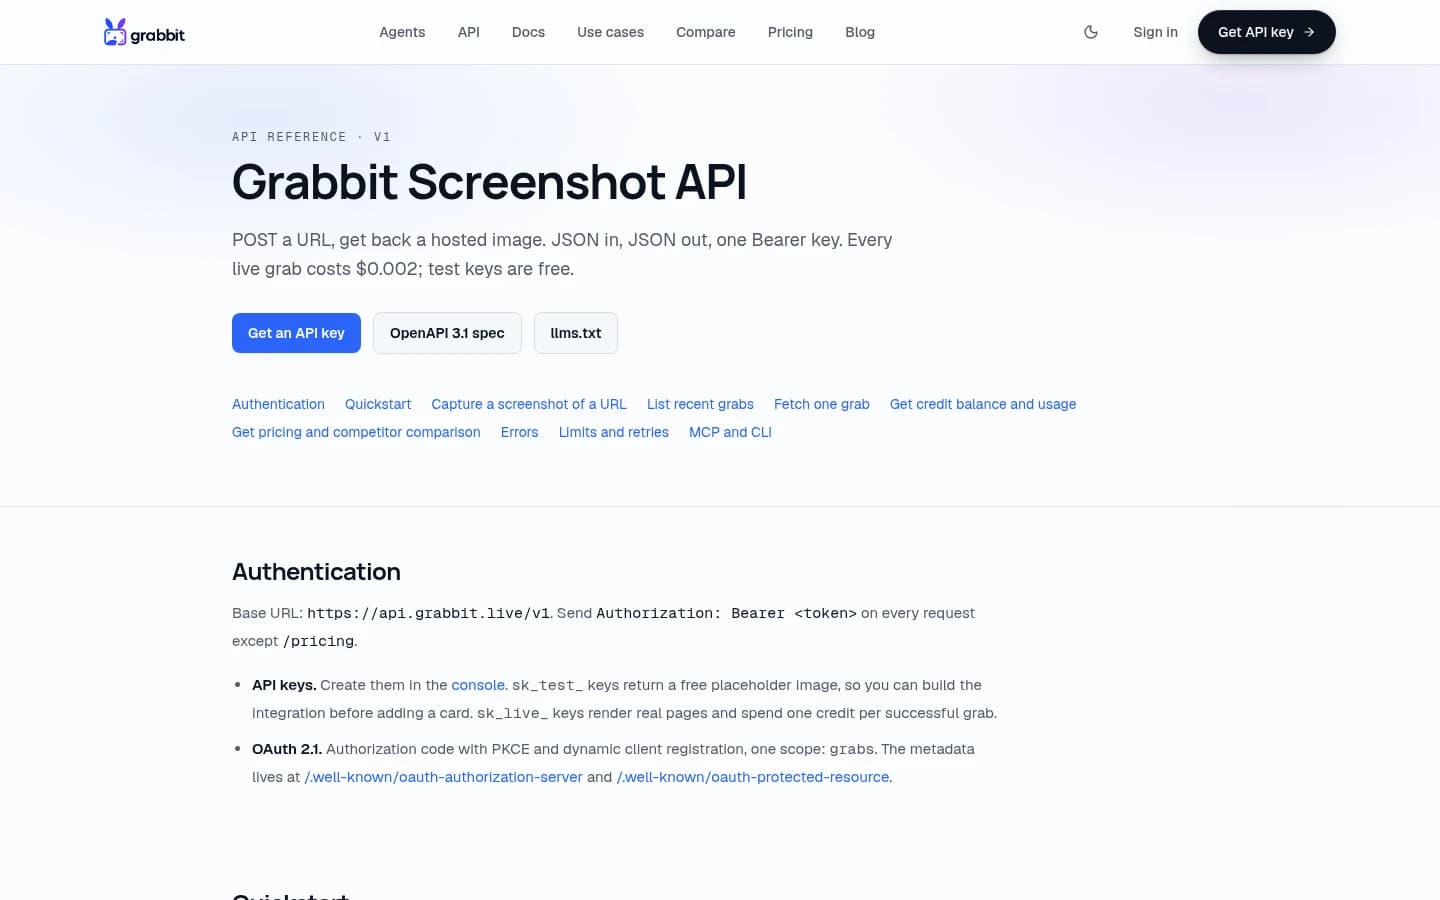This screenshot has height=900, width=1440.
Task: Go to Docs in top navigation
Action: coord(528,32)
